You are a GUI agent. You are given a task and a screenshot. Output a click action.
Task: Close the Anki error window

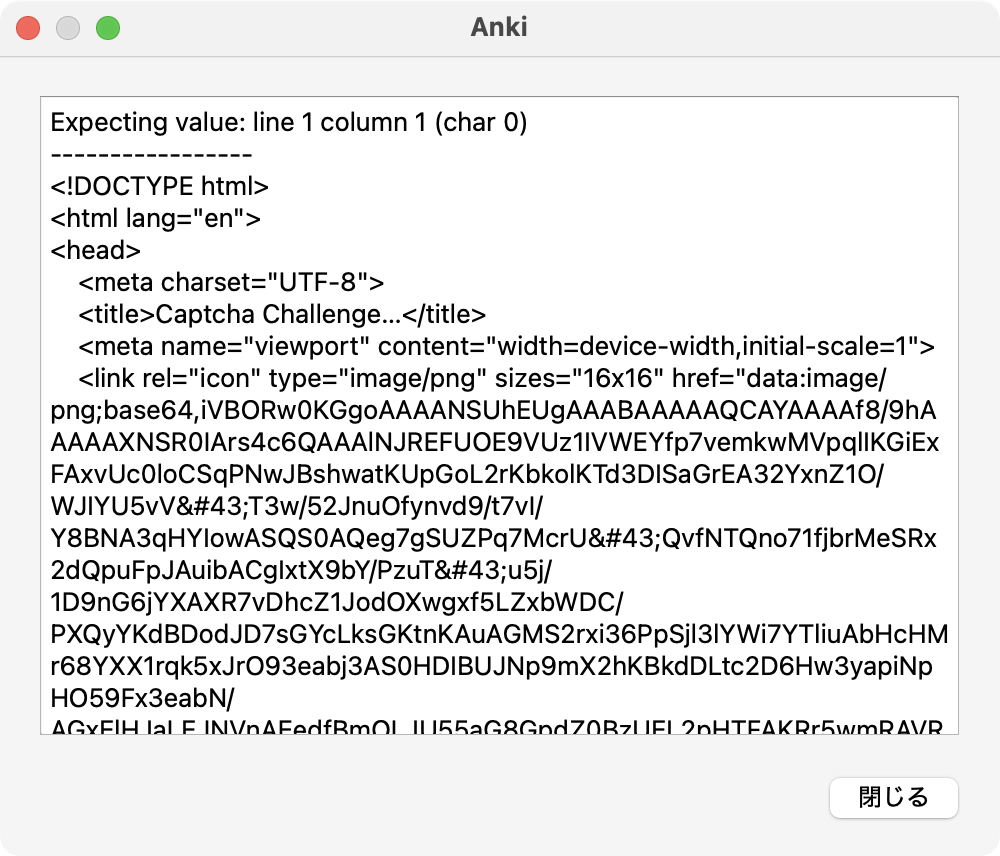(28, 28)
